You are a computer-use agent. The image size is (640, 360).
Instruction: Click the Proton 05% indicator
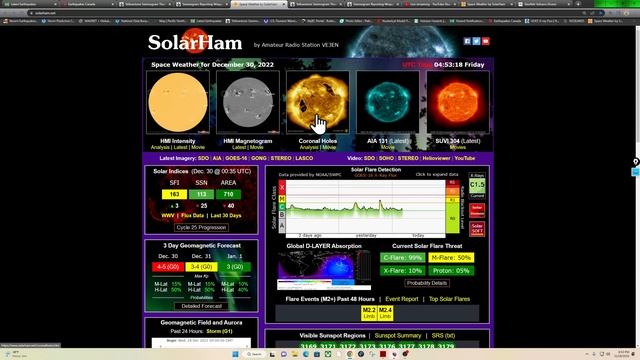pyautogui.click(x=451, y=271)
